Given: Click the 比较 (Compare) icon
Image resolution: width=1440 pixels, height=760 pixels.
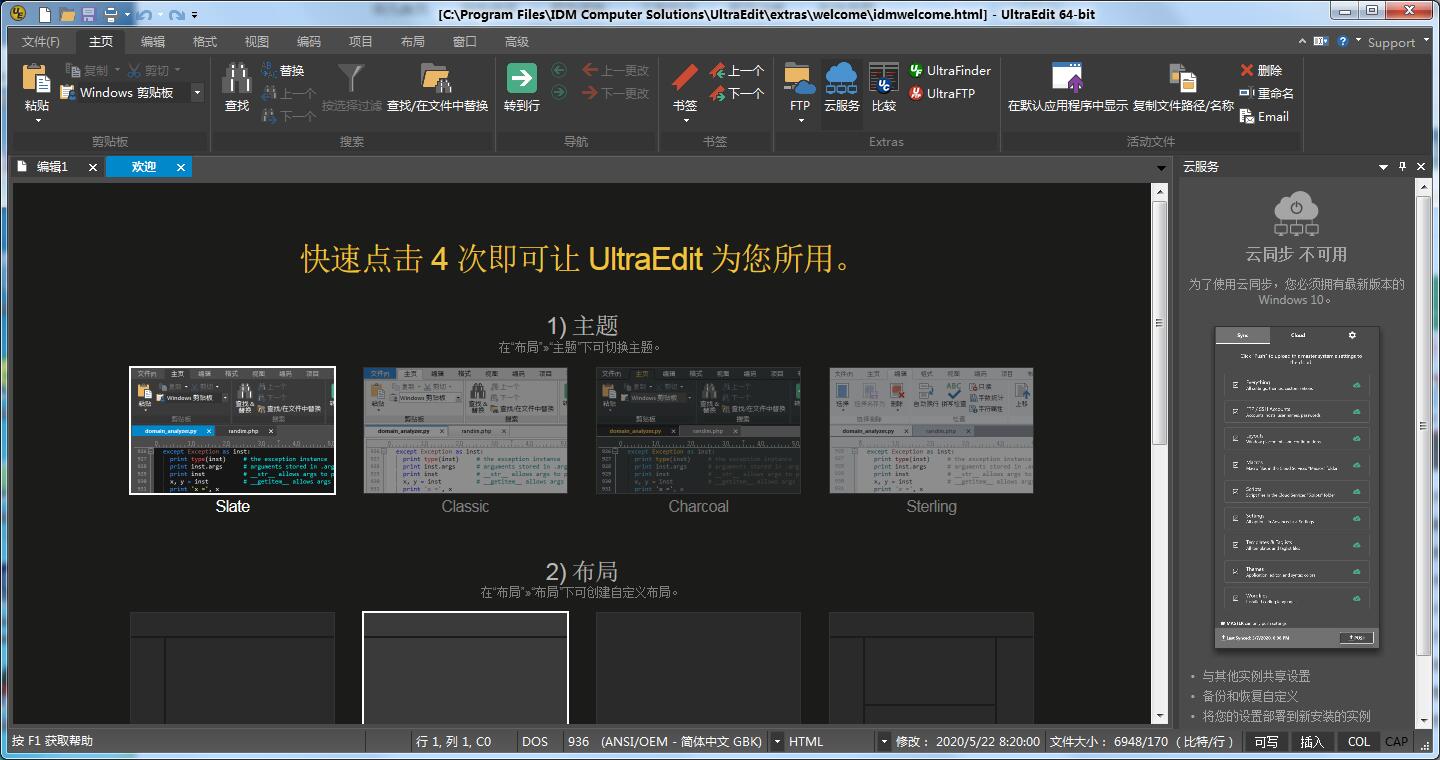Looking at the screenshot, I should pyautogui.click(x=884, y=80).
